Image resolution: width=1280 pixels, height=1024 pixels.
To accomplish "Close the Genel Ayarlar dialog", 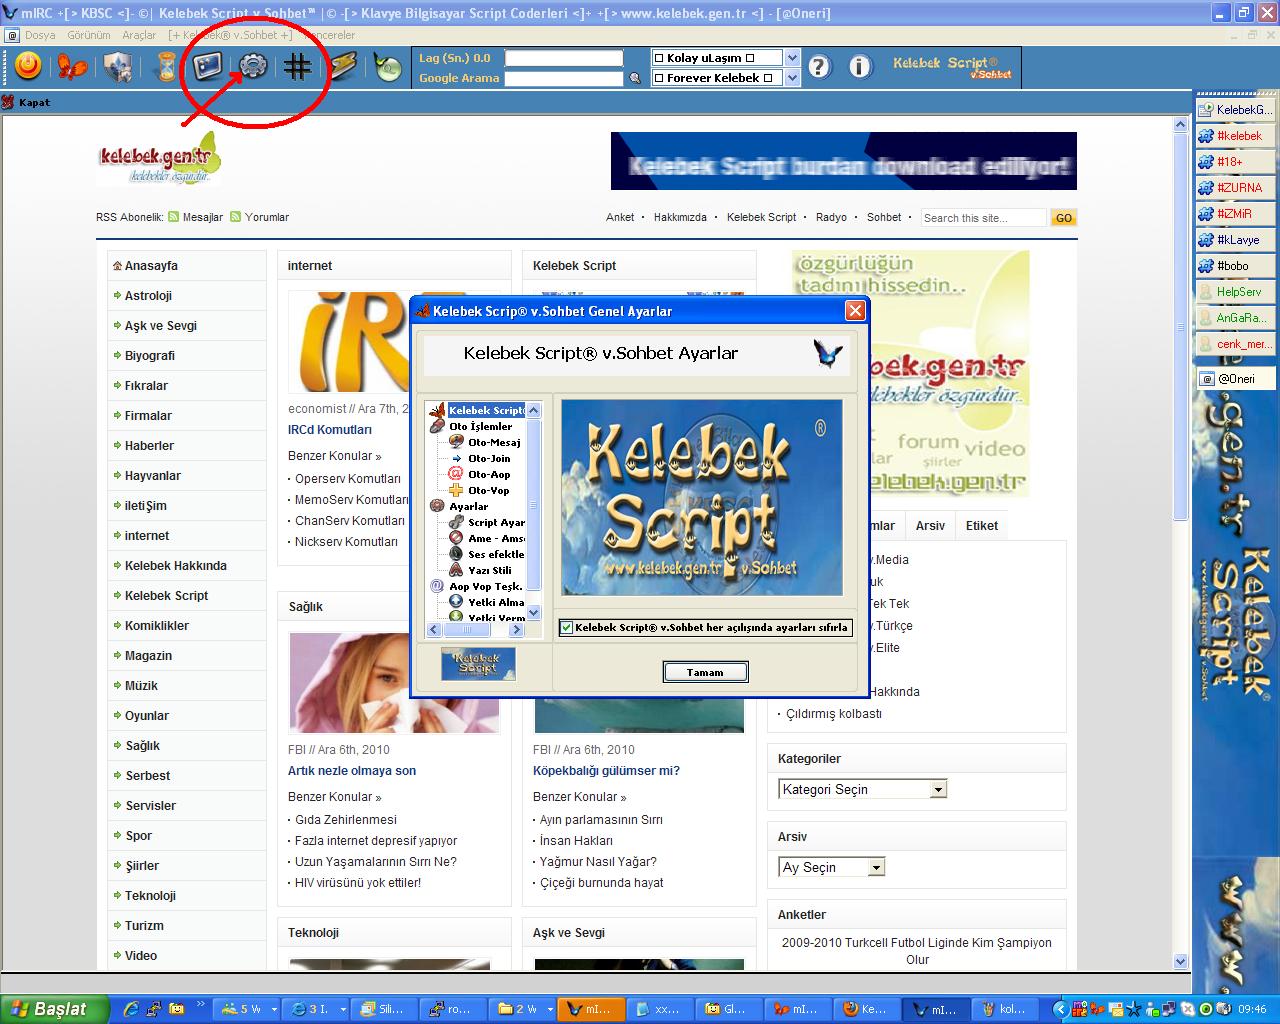I will [x=855, y=311].
